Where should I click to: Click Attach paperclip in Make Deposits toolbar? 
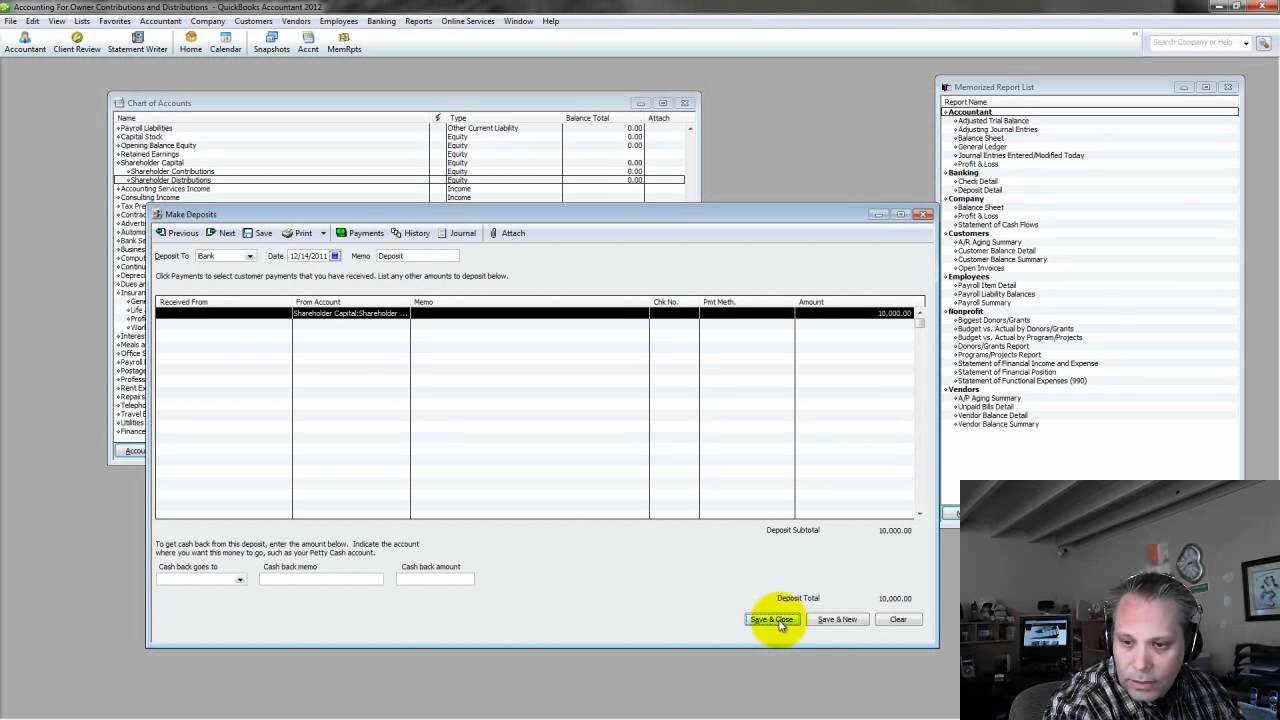[507, 233]
